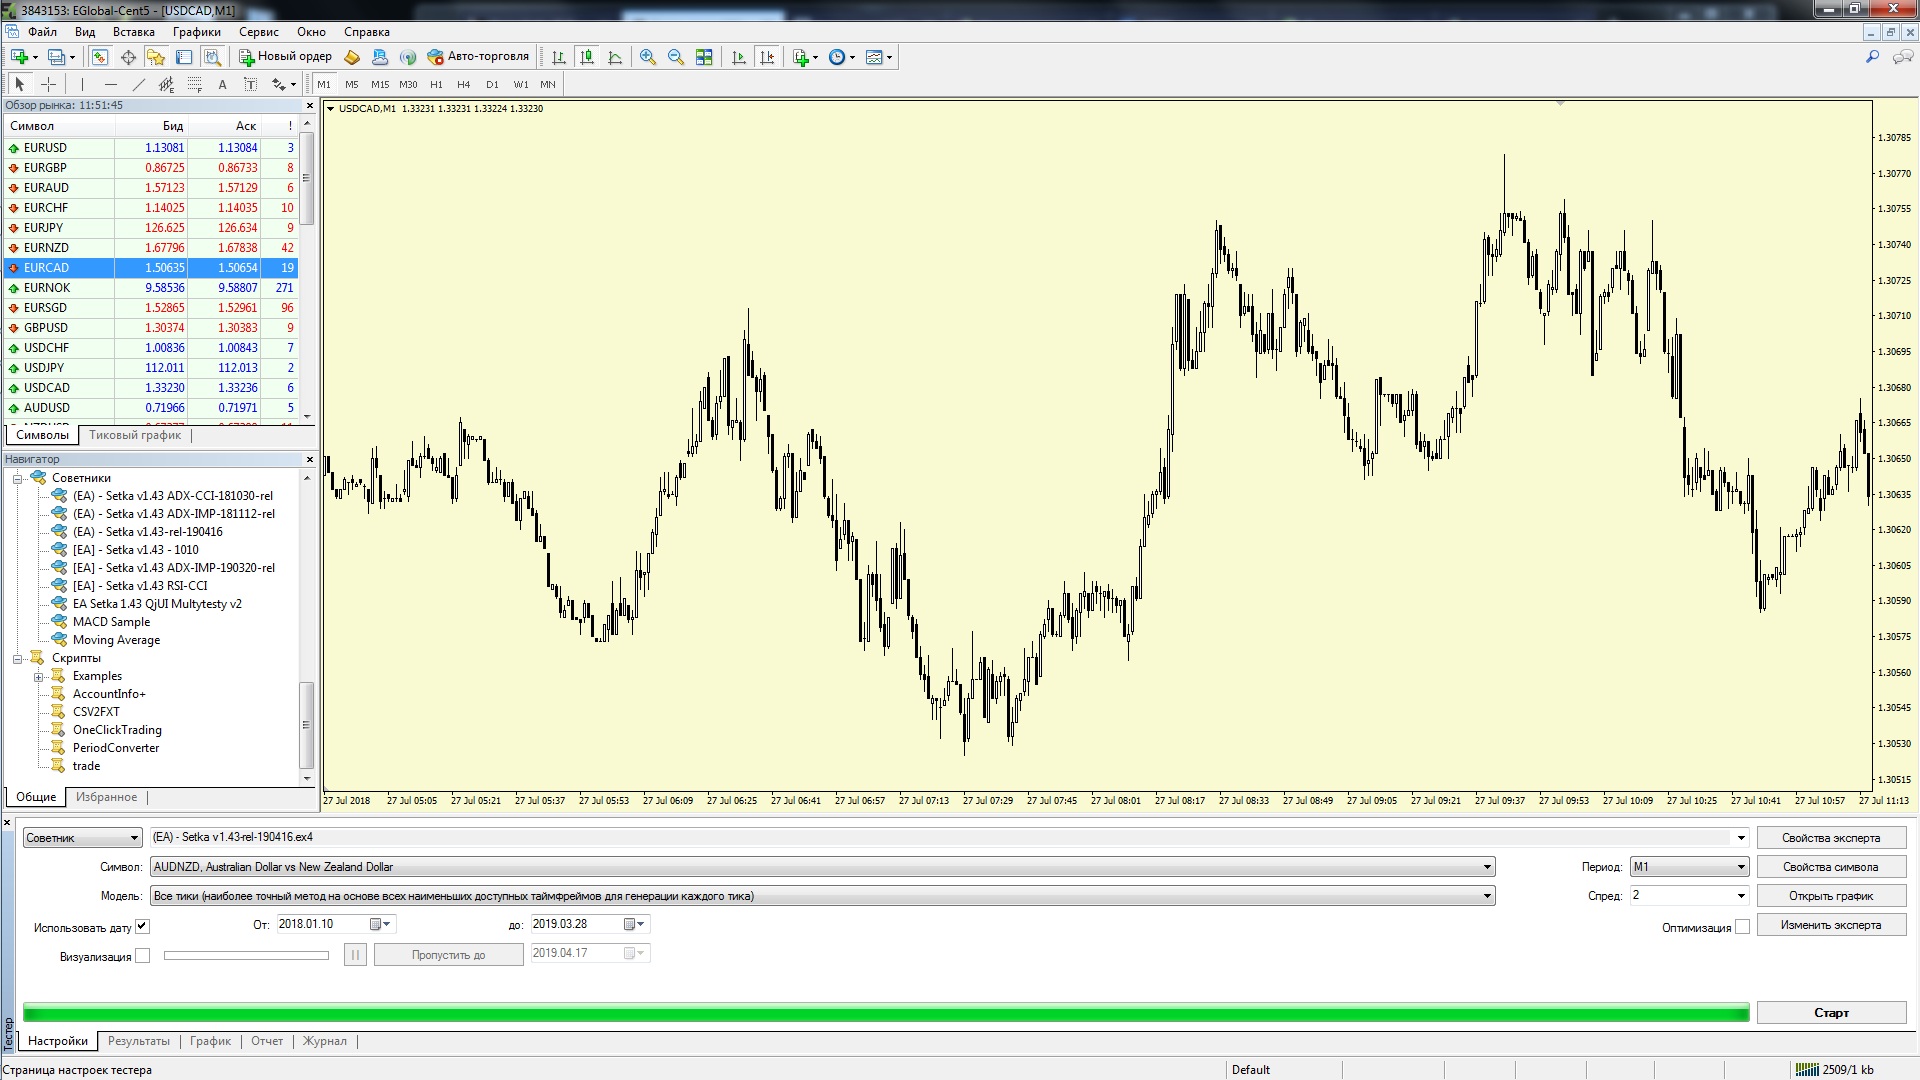Image resolution: width=1920 pixels, height=1080 pixels.
Task: Switch chart to line chart icon
Action: pyautogui.click(x=615, y=57)
